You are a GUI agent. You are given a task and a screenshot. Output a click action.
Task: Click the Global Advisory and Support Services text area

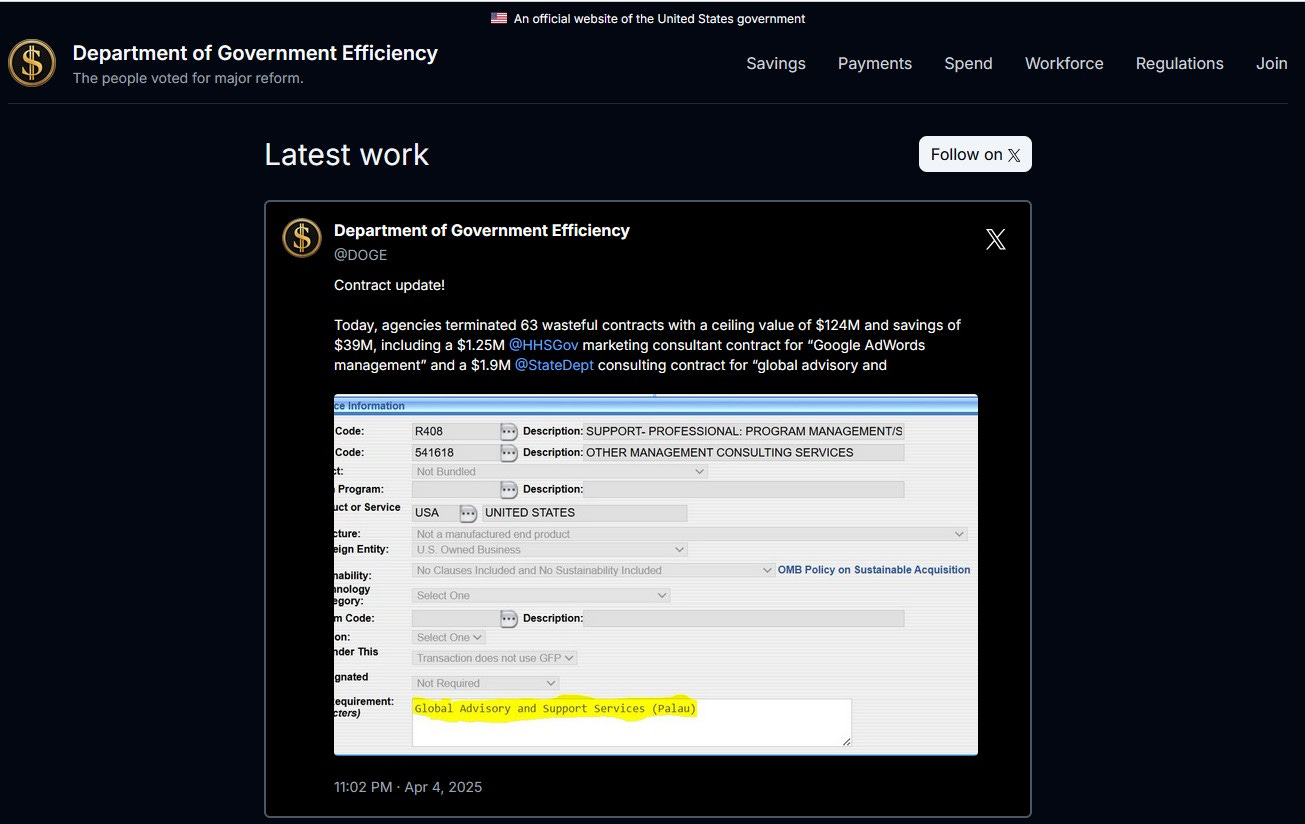tap(631, 722)
